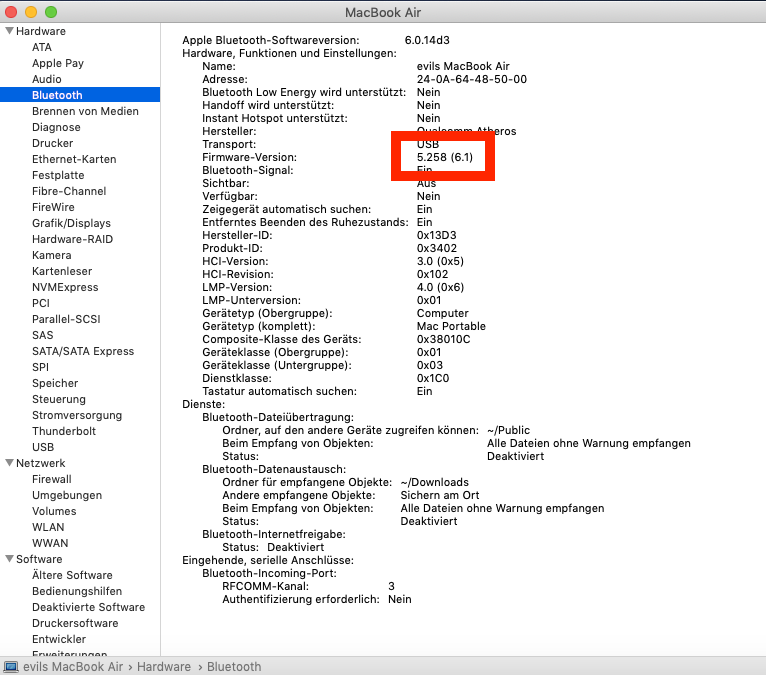Select SAS in the sidebar

tap(43, 335)
